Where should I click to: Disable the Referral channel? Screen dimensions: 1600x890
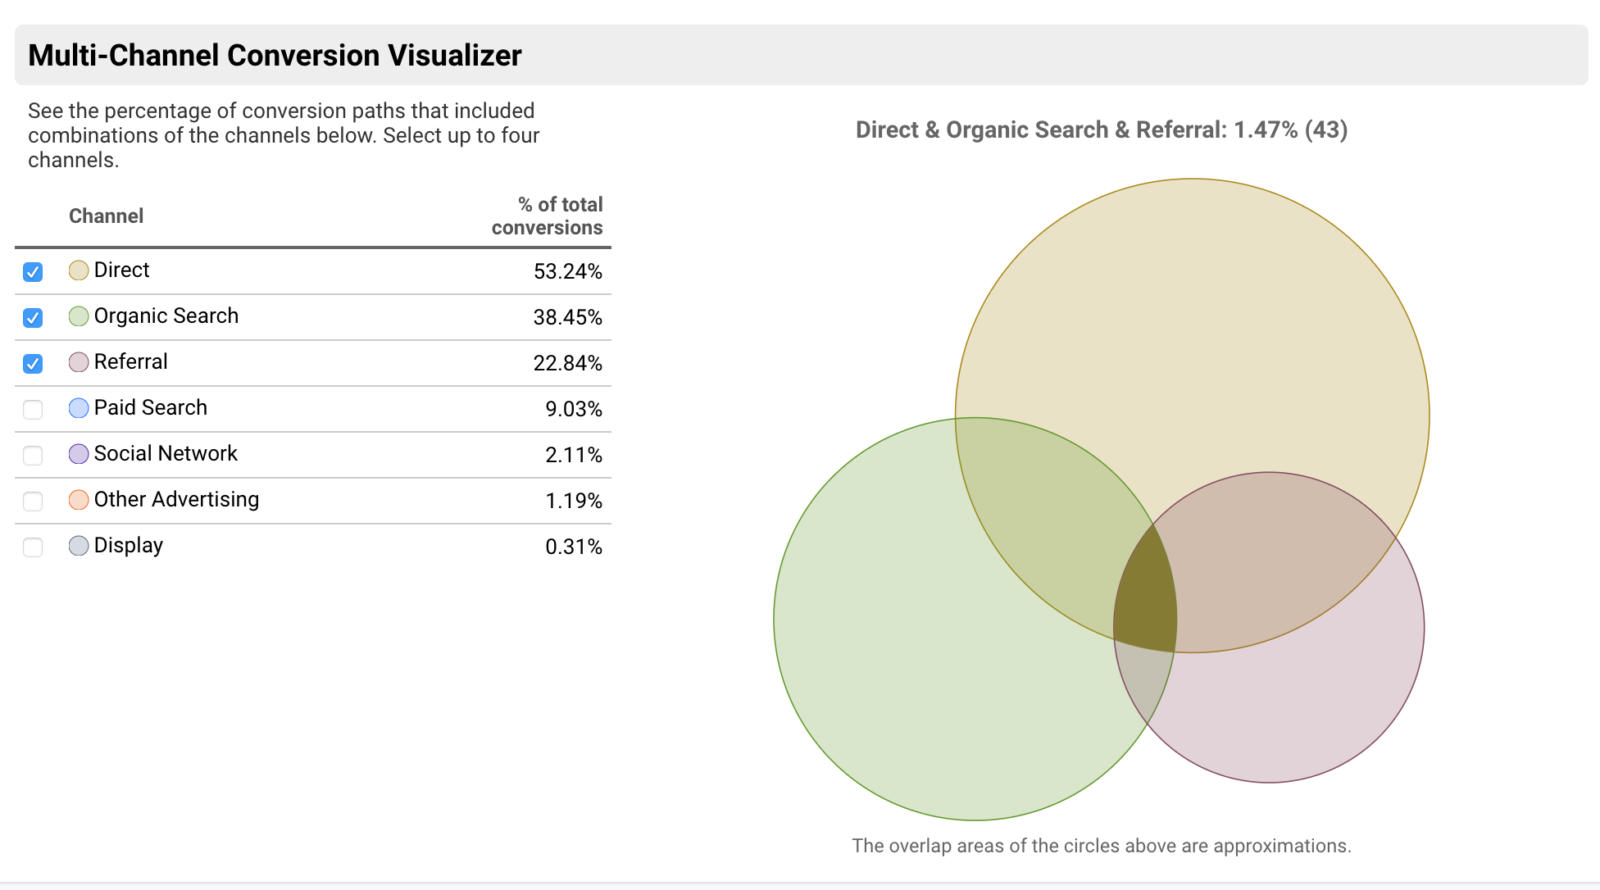[x=32, y=363]
